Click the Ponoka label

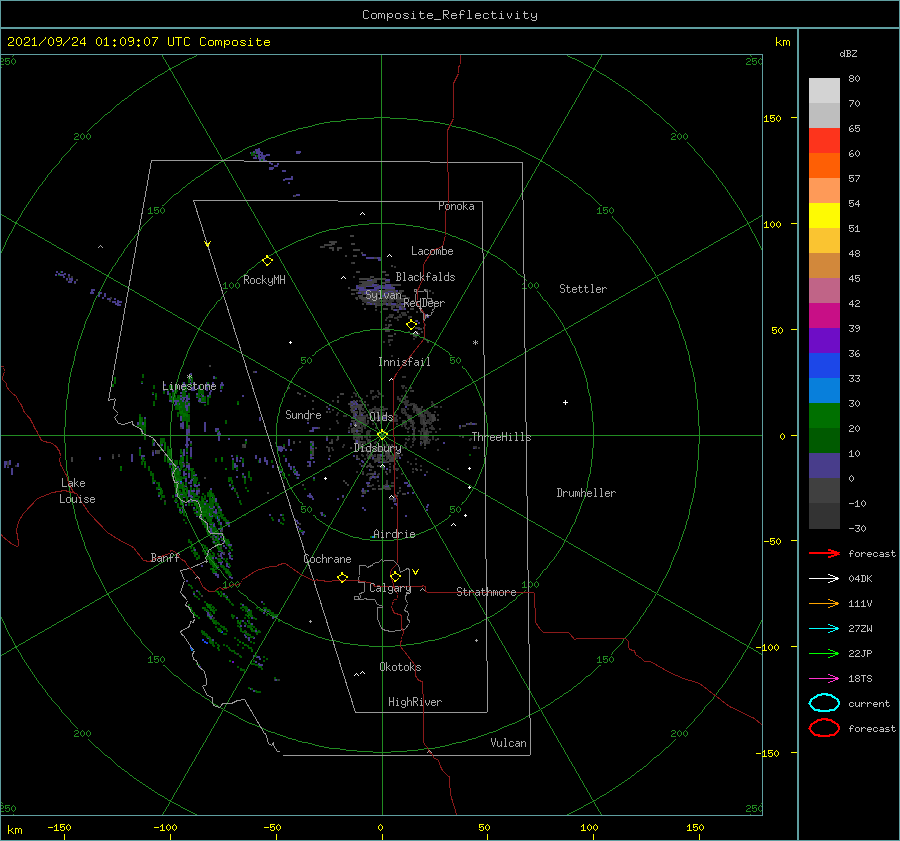[456, 206]
